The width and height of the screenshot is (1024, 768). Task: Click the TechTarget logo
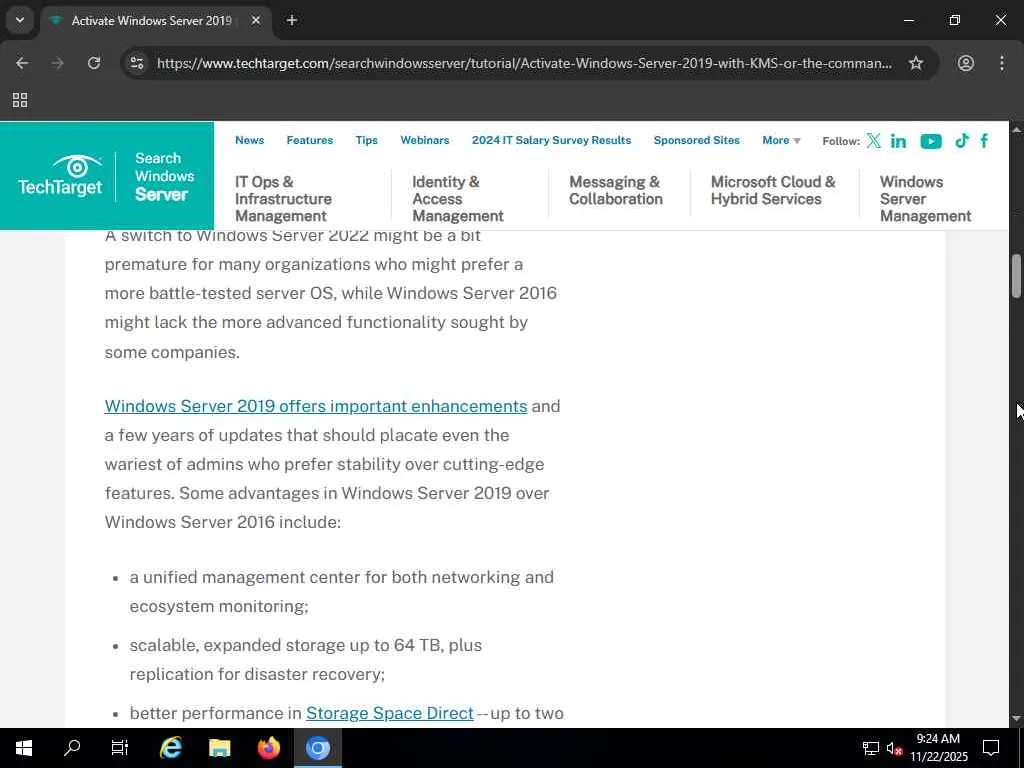pyautogui.click(x=60, y=176)
